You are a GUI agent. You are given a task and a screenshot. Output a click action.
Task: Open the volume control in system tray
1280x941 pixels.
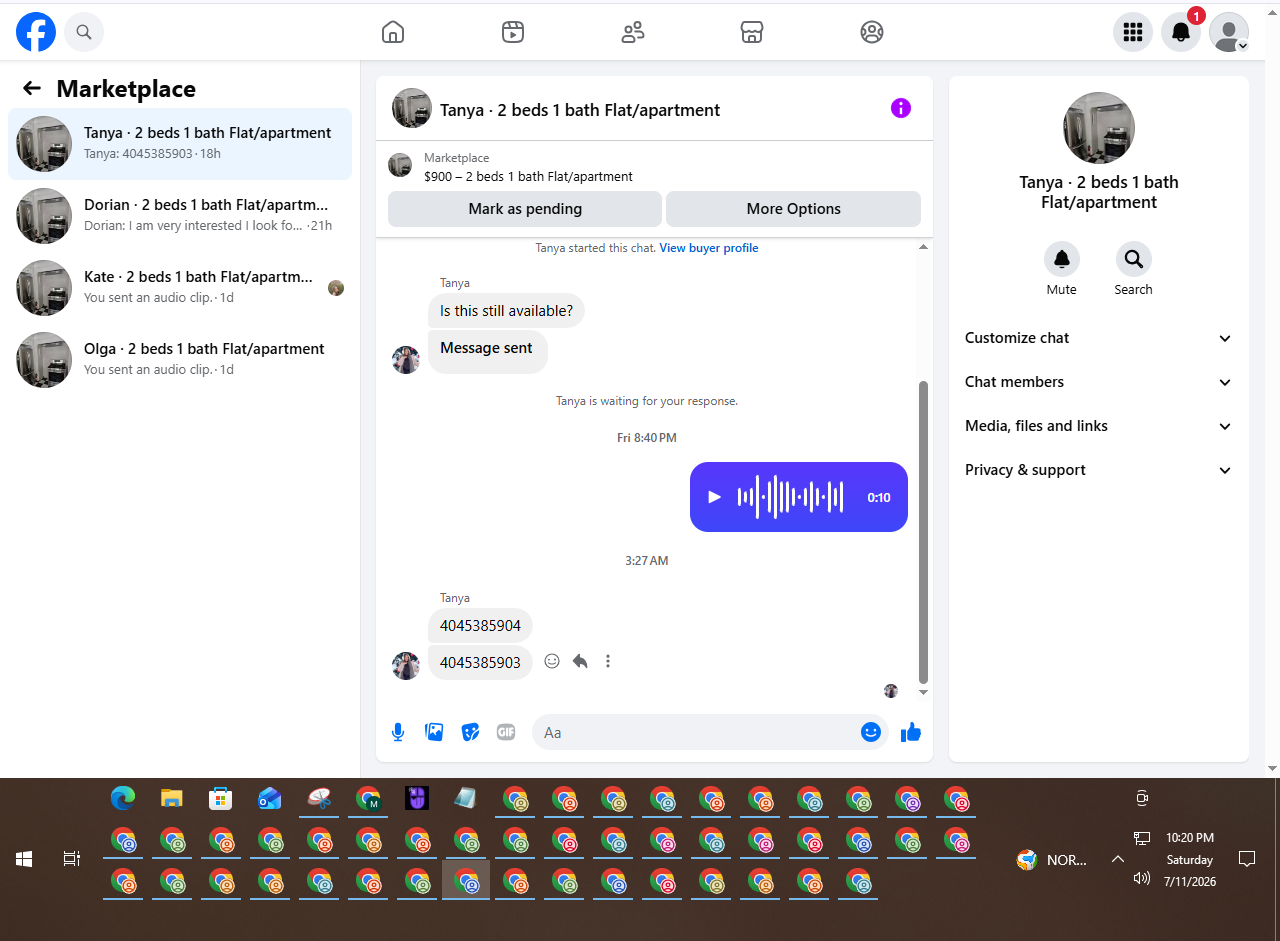coord(1141,879)
